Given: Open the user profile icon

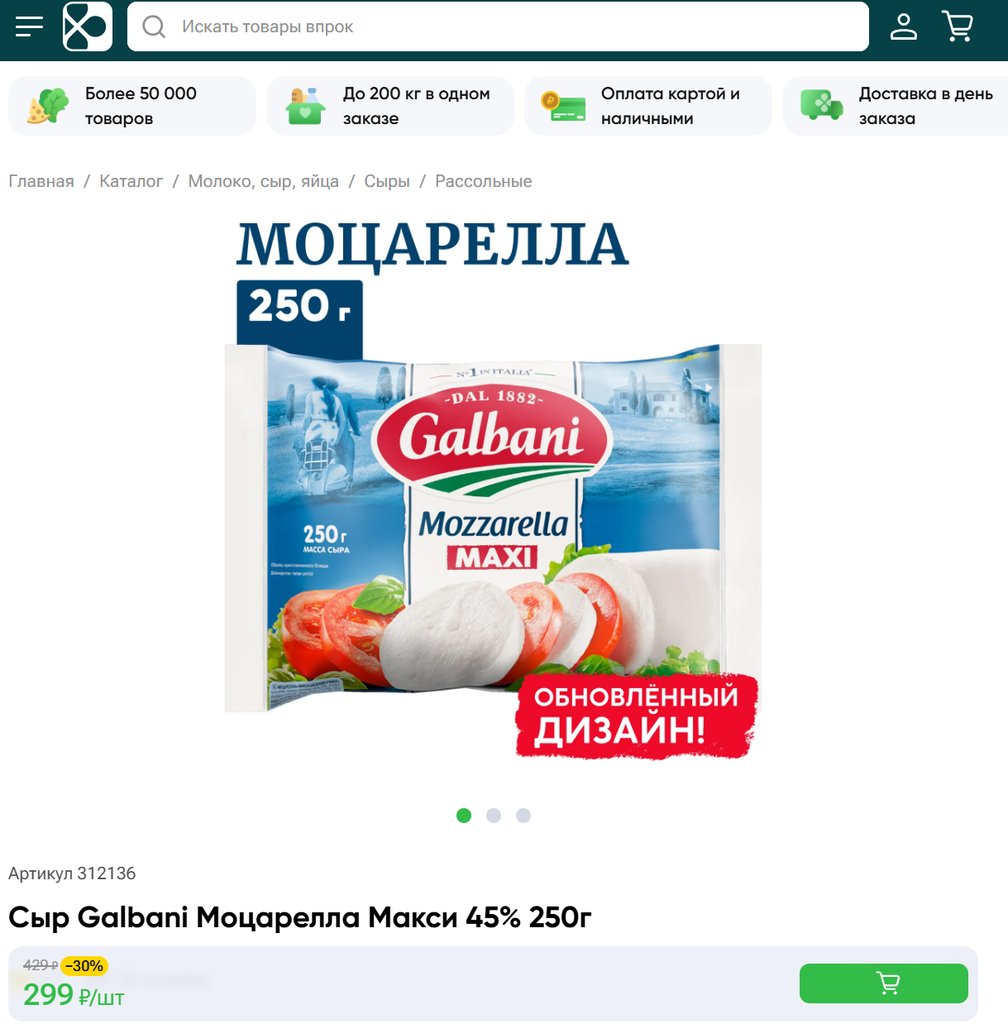Looking at the screenshot, I should (904, 27).
